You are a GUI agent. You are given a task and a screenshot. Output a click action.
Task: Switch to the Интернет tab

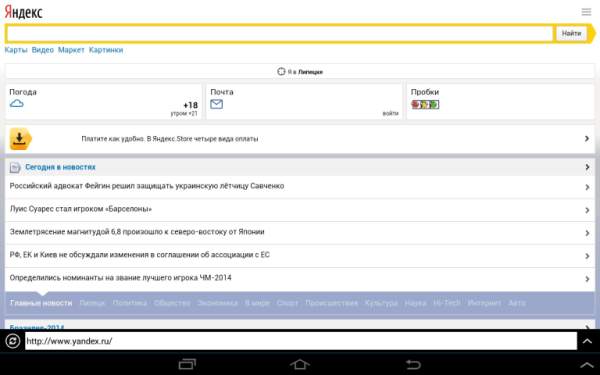tap(484, 303)
